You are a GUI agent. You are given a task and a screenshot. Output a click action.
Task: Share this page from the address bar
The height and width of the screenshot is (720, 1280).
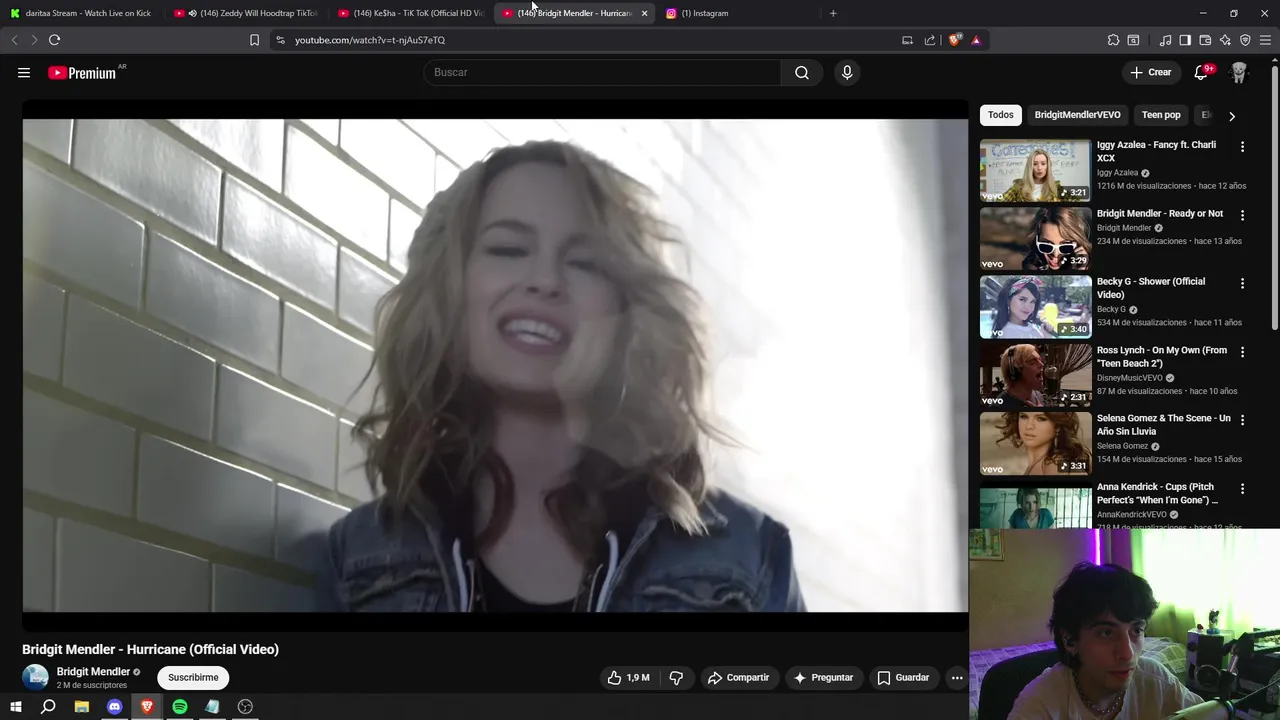930,40
